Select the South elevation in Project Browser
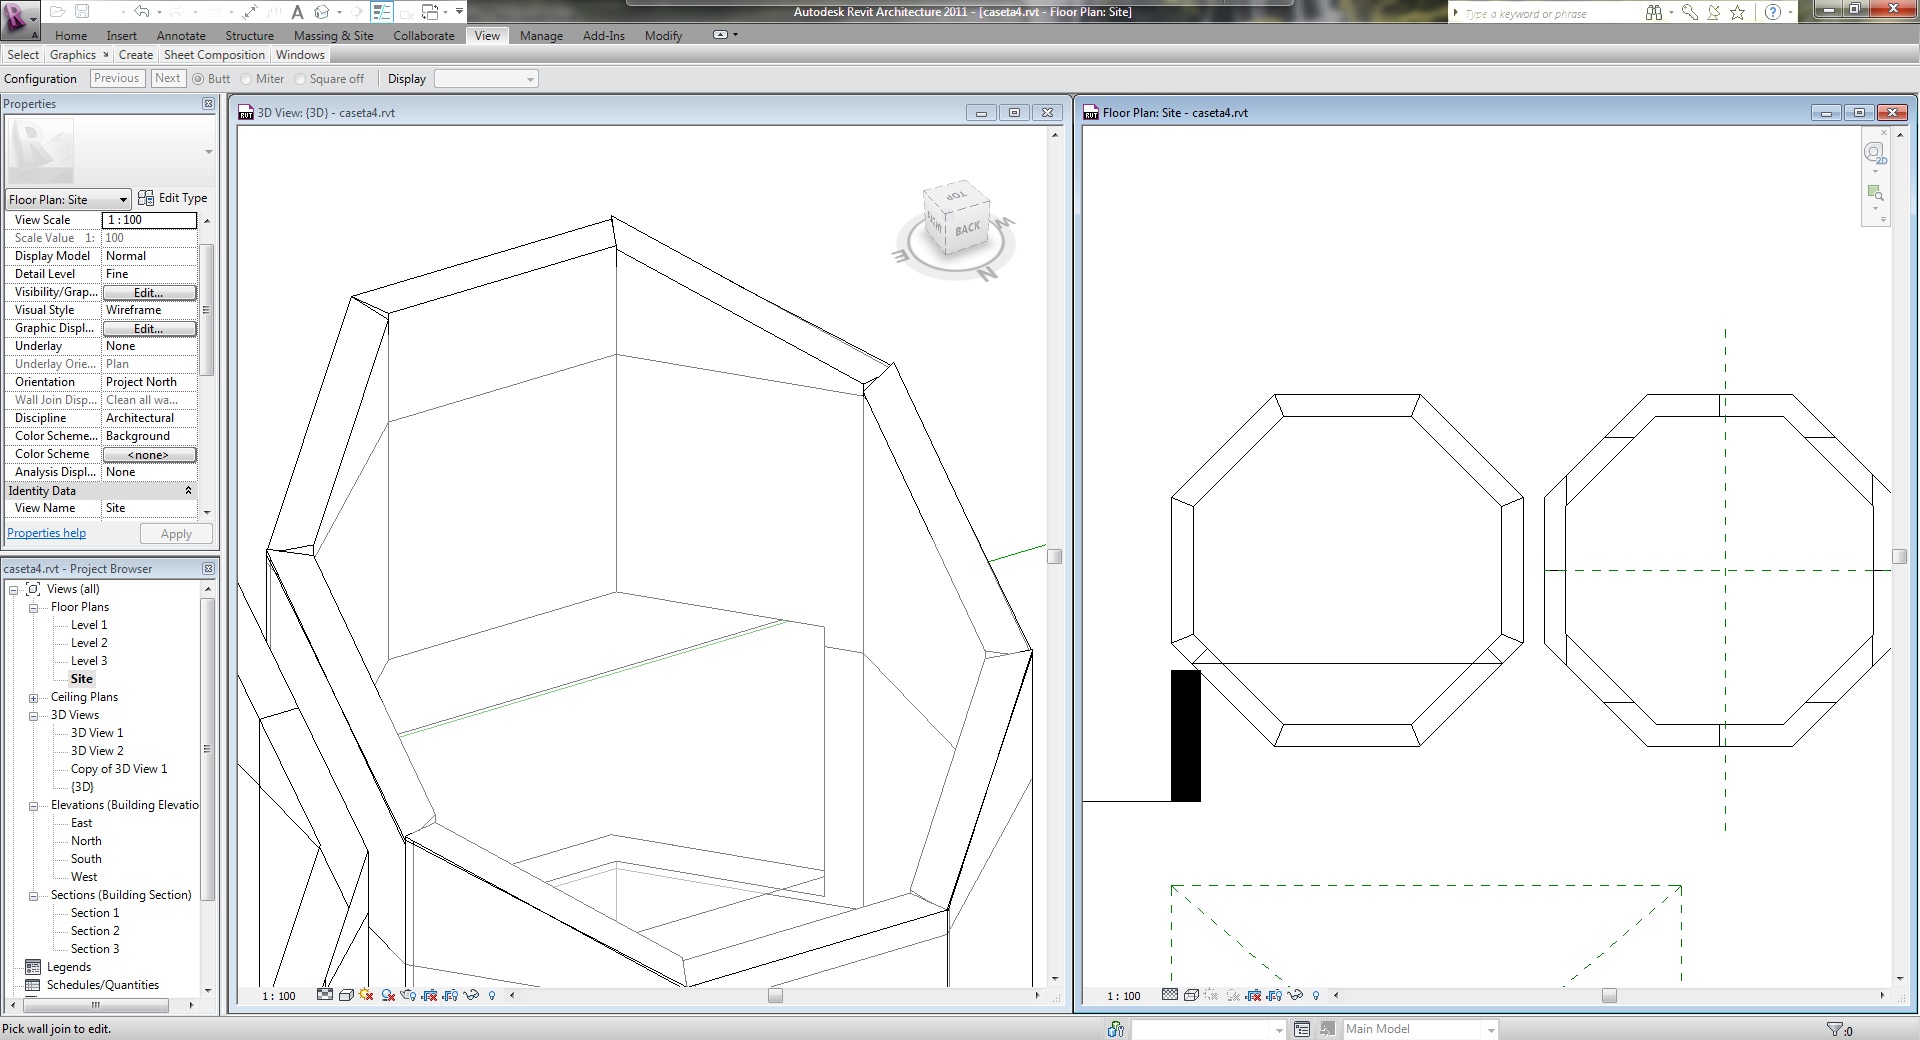Image resolution: width=1920 pixels, height=1040 pixels. coord(86,859)
